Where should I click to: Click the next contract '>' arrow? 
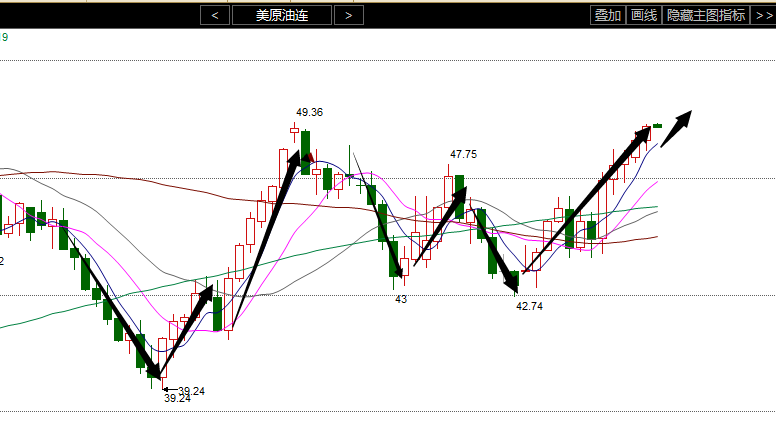[348, 15]
